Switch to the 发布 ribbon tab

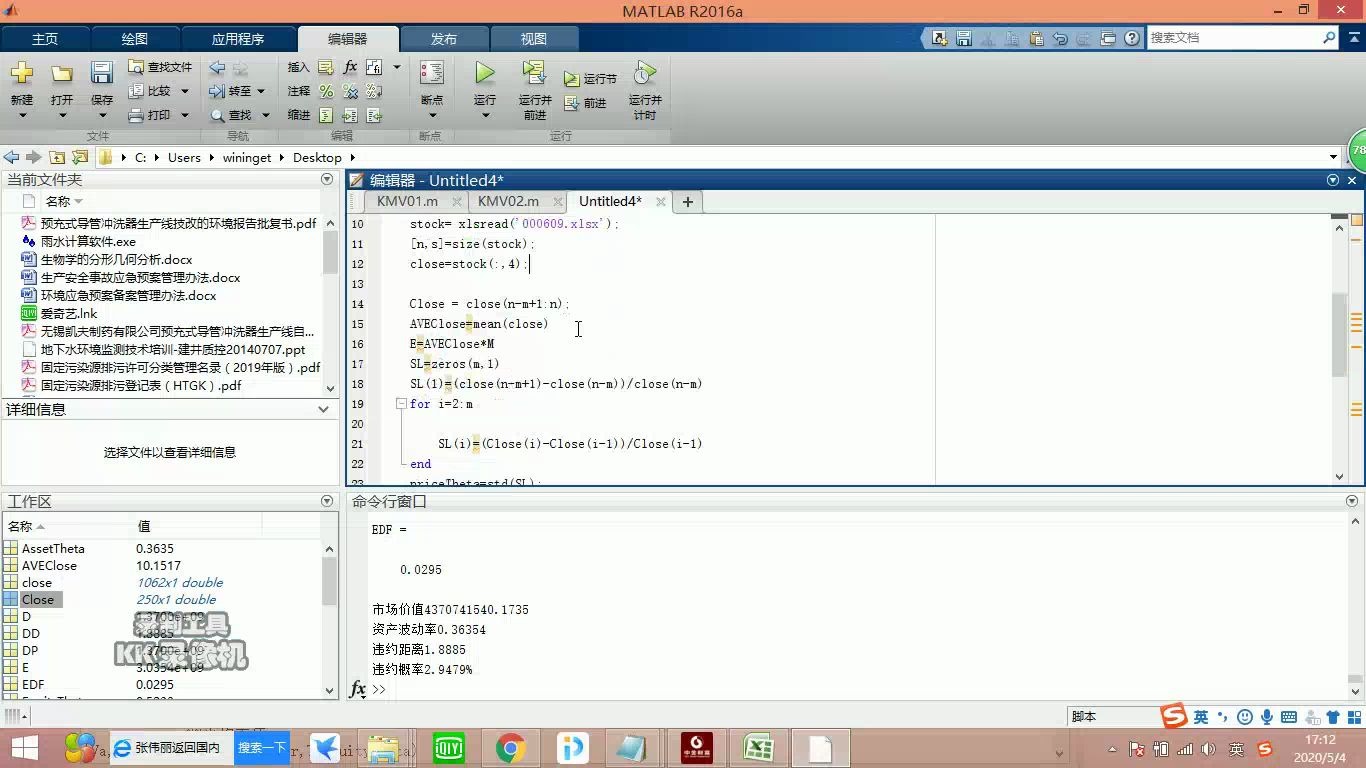tap(444, 39)
